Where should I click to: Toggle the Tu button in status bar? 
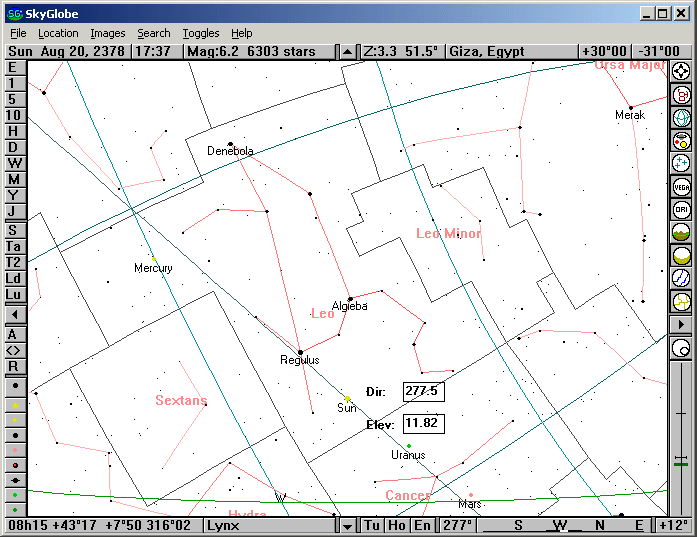372,525
